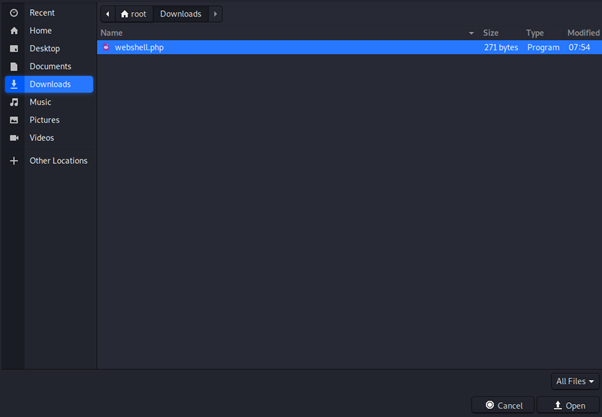Select Videos label in sidebar

(42, 138)
